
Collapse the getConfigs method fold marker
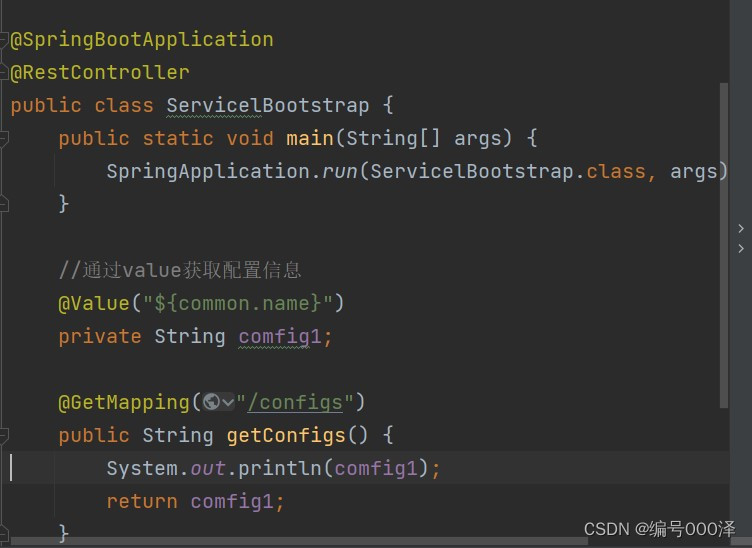pyautogui.click(x=3, y=435)
